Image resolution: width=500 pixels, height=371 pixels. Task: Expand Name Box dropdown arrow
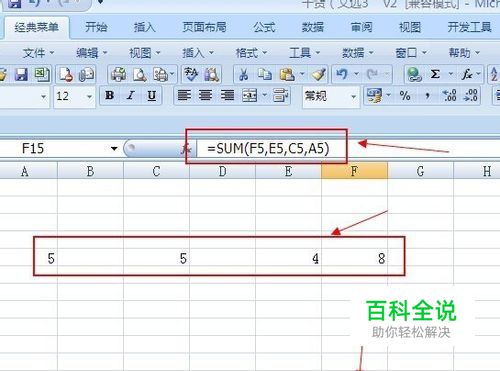point(114,148)
